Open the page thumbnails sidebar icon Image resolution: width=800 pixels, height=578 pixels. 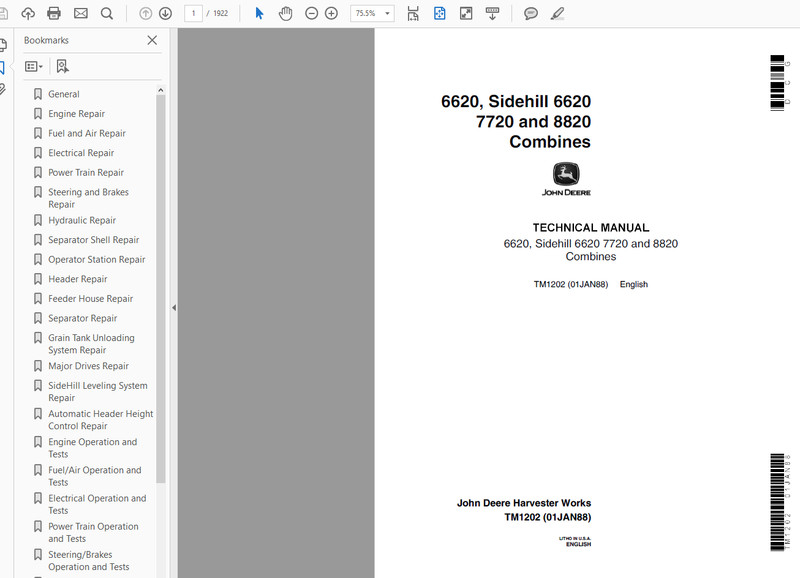tap(3, 45)
